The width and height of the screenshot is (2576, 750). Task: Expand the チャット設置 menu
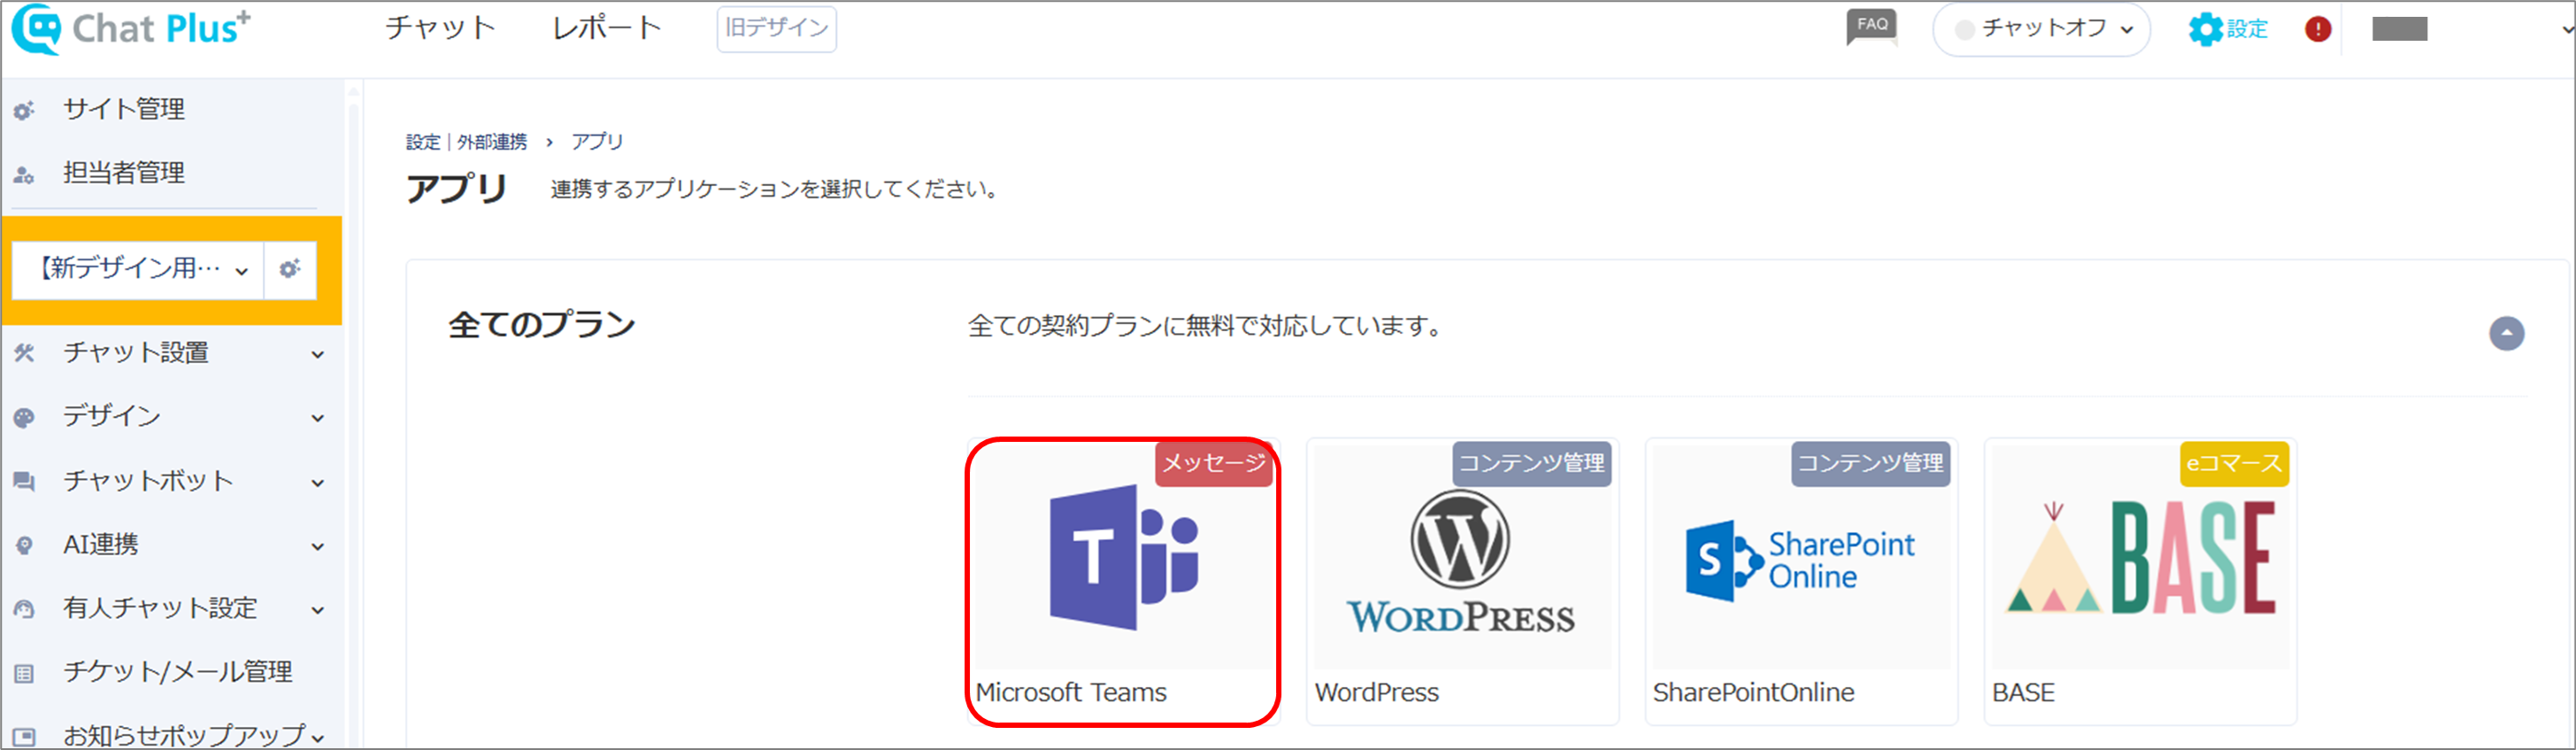click(172, 353)
